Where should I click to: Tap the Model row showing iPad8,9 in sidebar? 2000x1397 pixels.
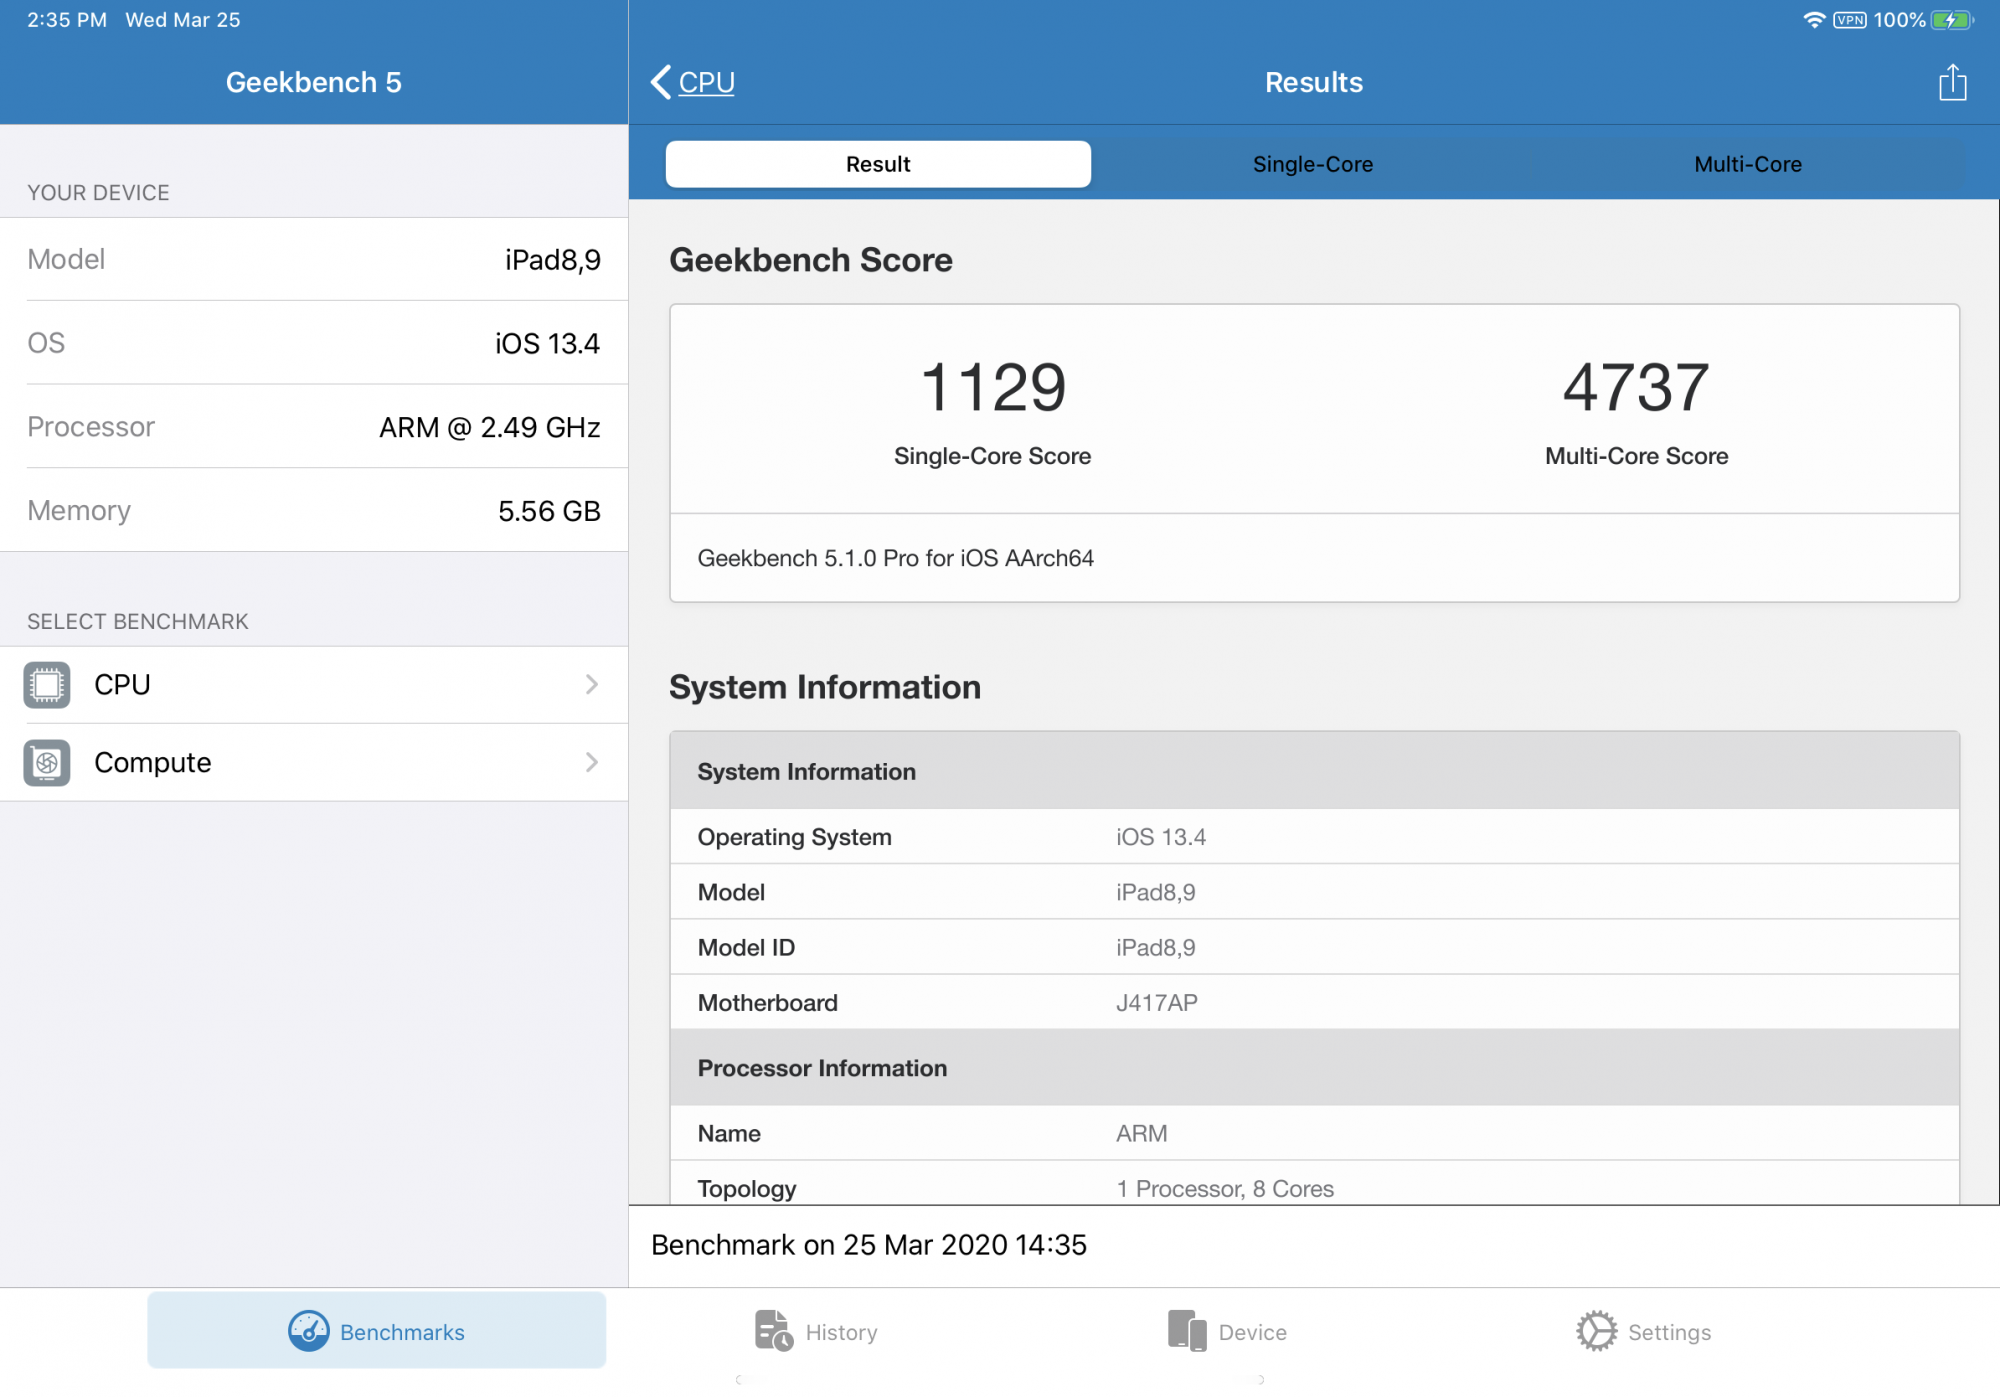pyautogui.click(x=314, y=259)
